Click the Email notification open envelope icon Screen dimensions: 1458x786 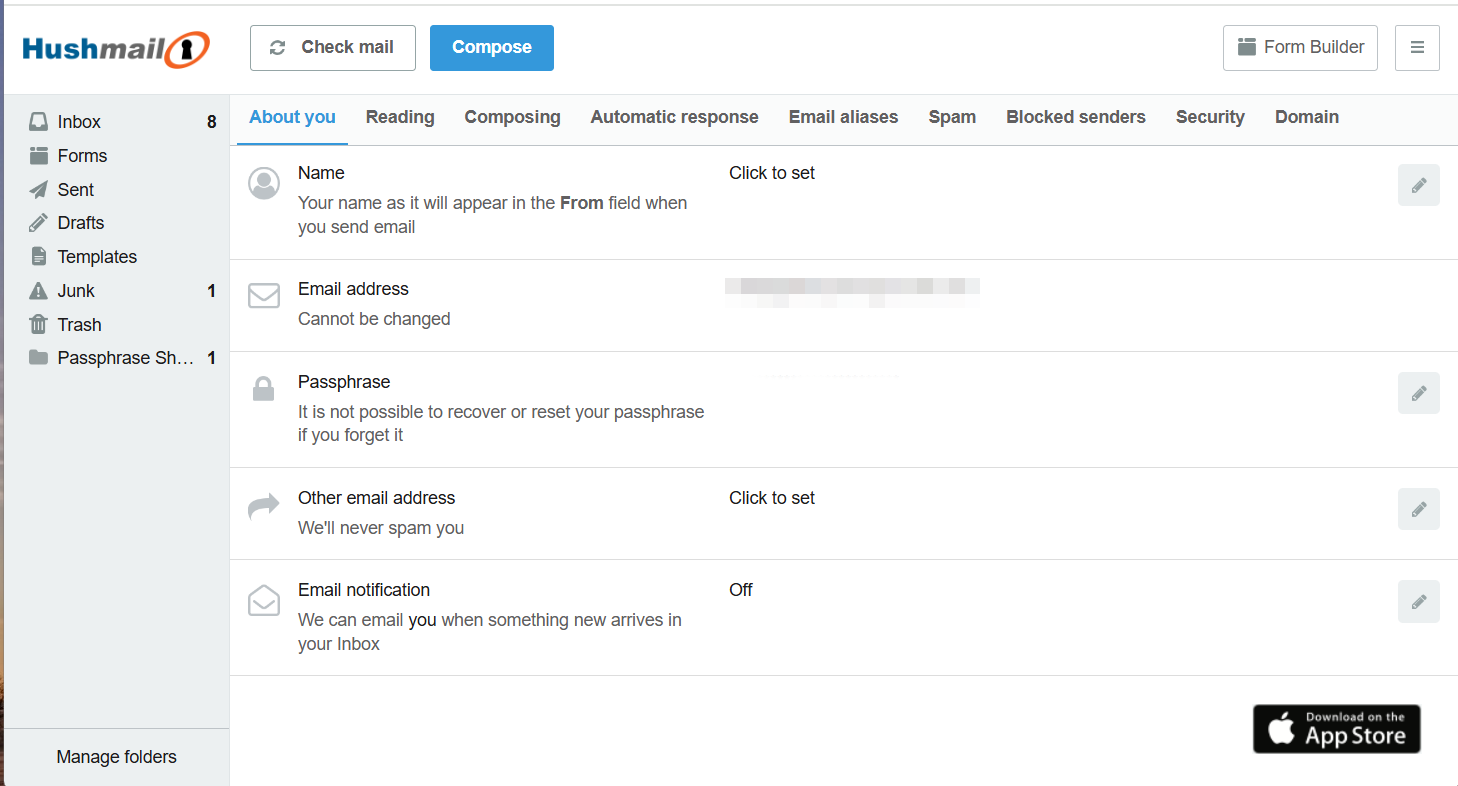coord(264,600)
